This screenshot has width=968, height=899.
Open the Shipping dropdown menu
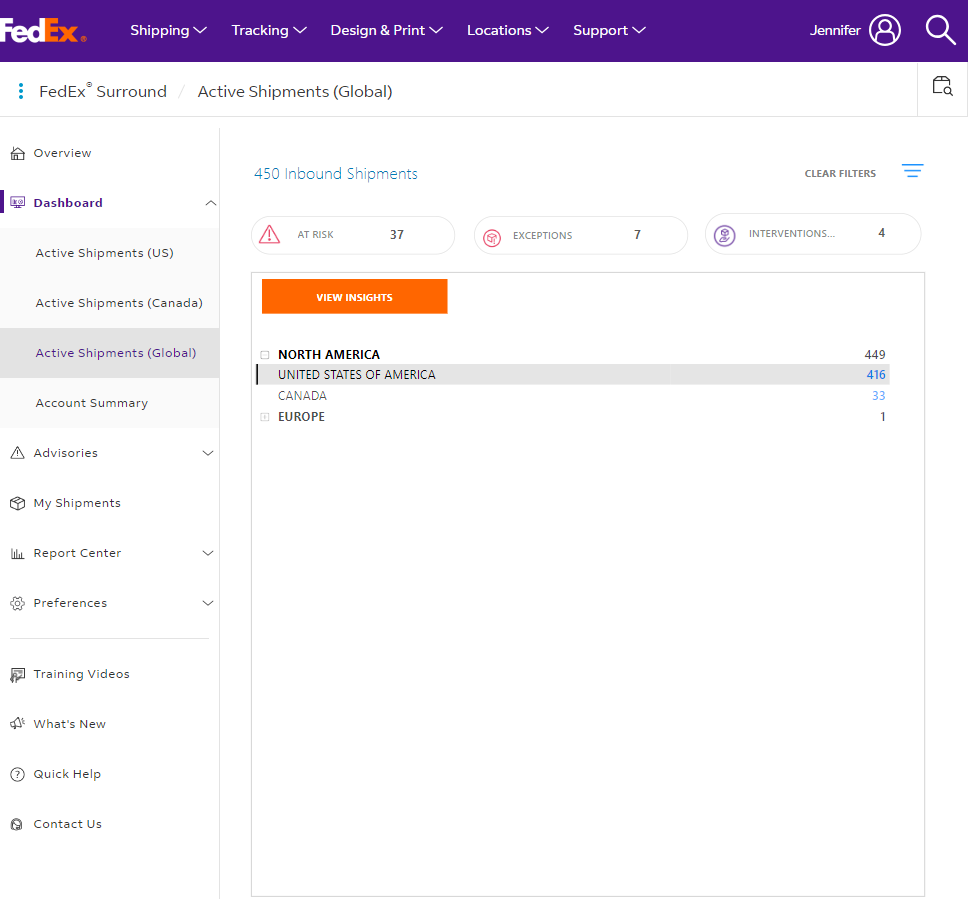(169, 30)
